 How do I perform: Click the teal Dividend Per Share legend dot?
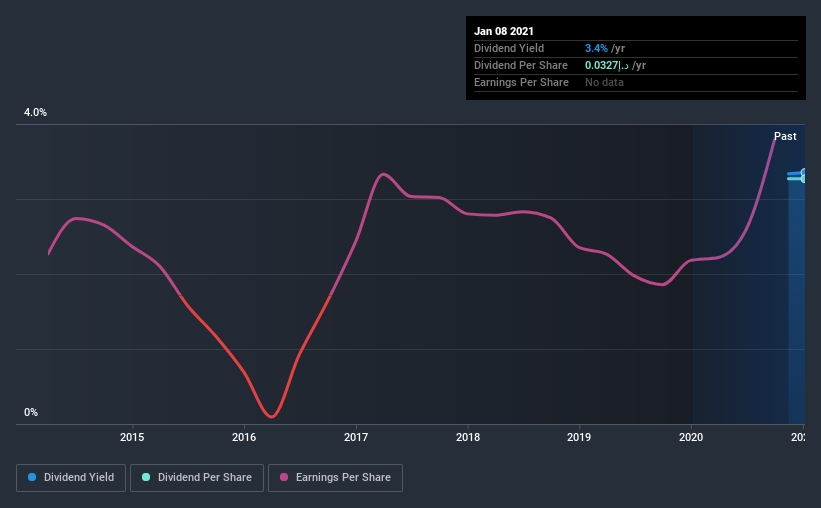pos(146,477)
